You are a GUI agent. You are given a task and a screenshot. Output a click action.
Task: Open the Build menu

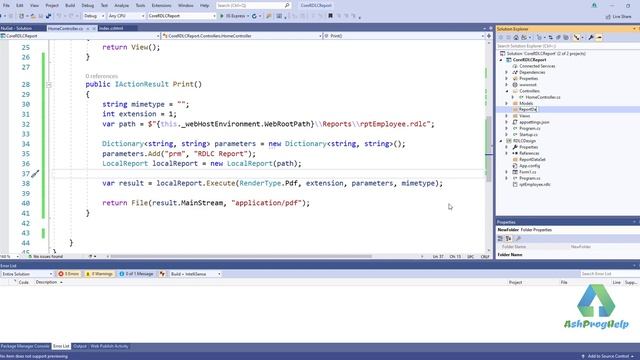tap(70, 5)
